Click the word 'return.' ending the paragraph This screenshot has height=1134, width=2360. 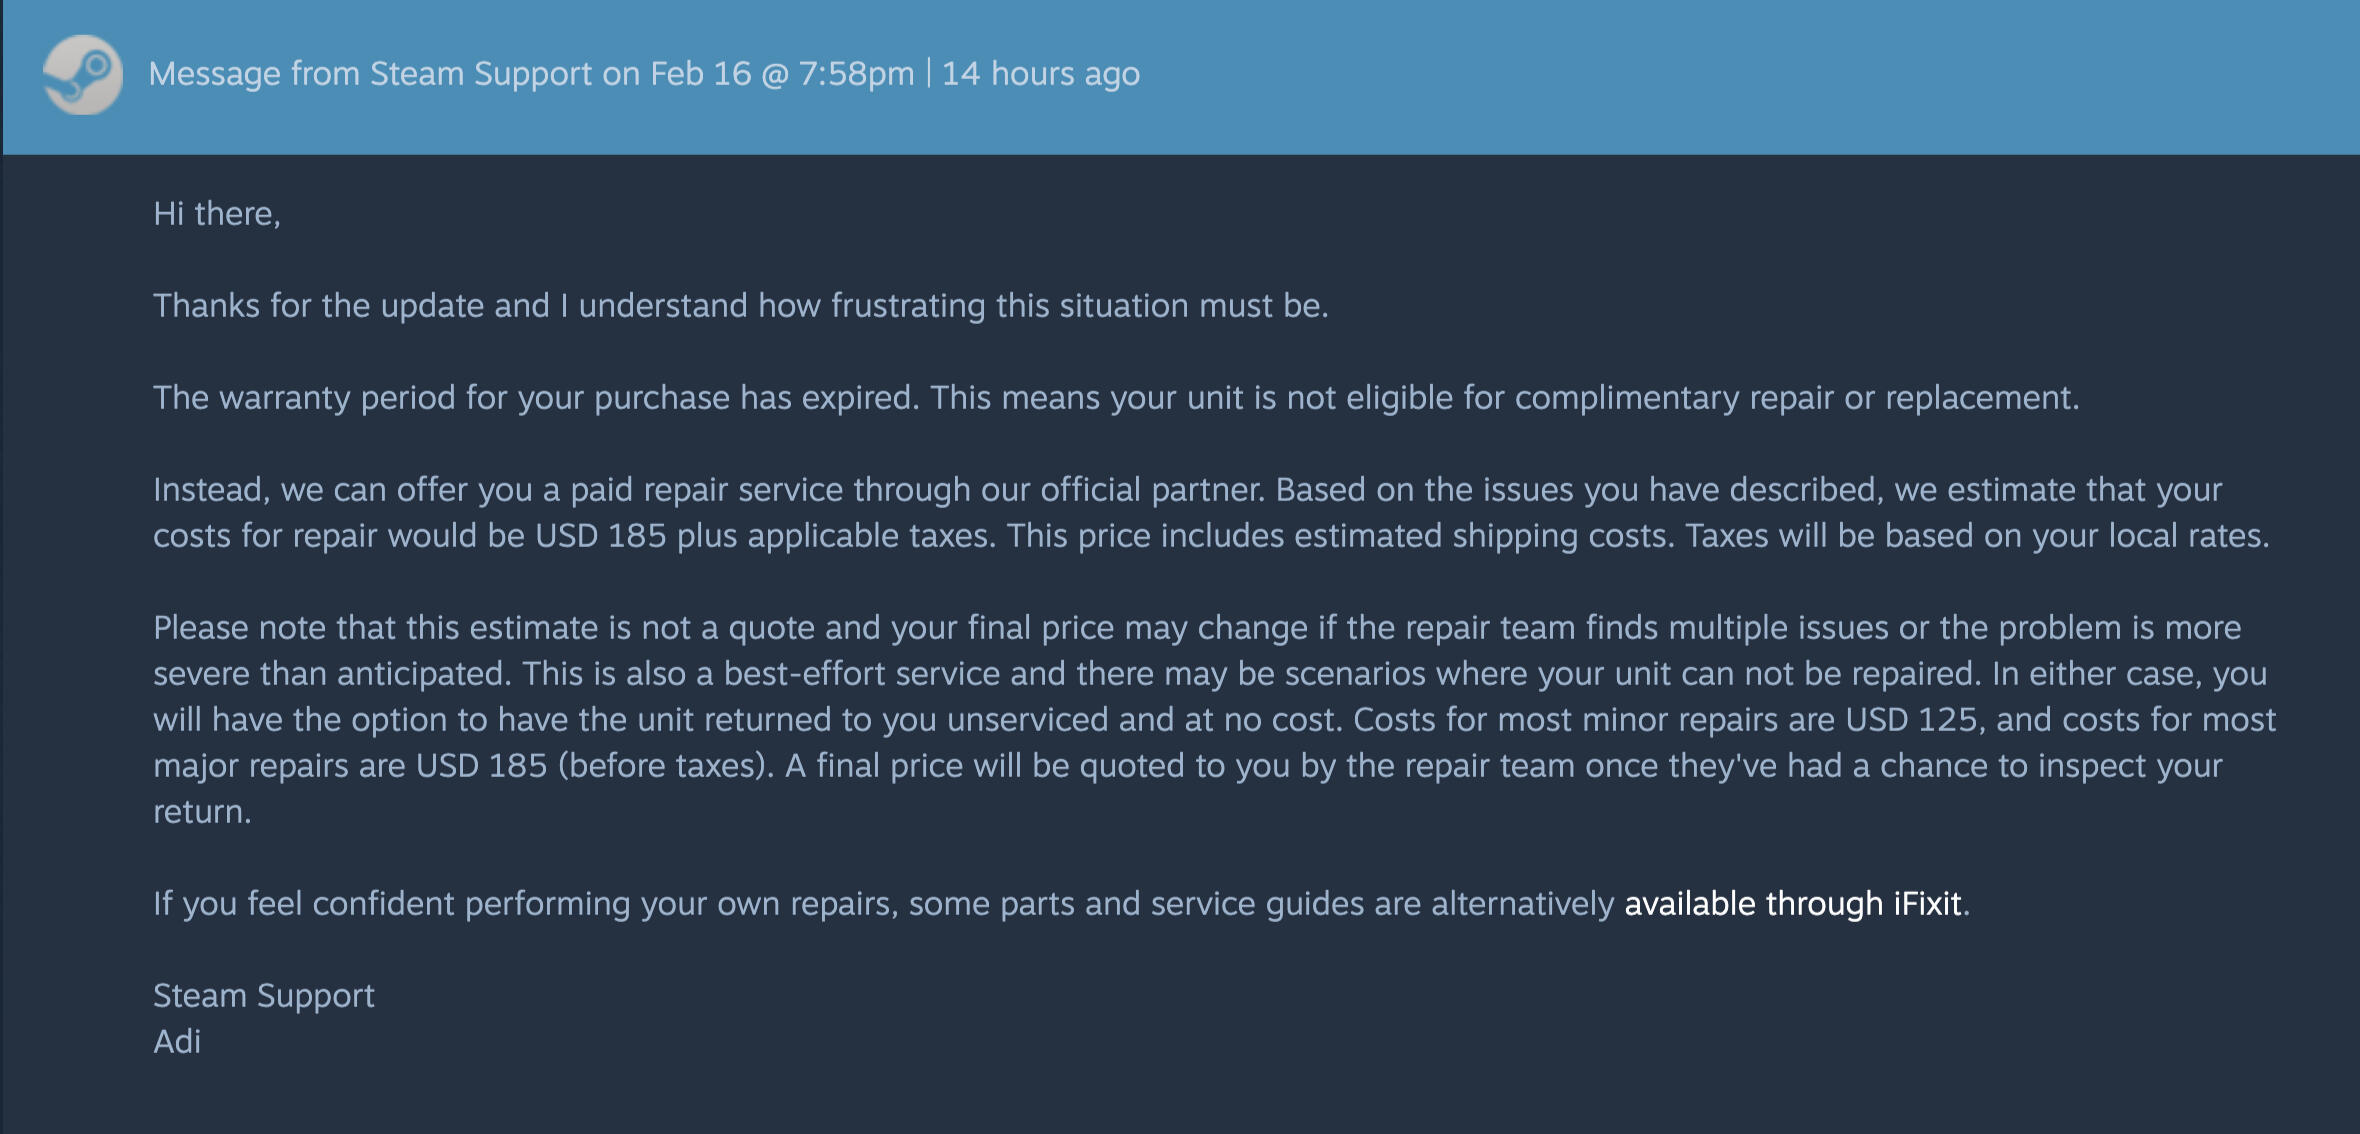[x=201, y=812]
